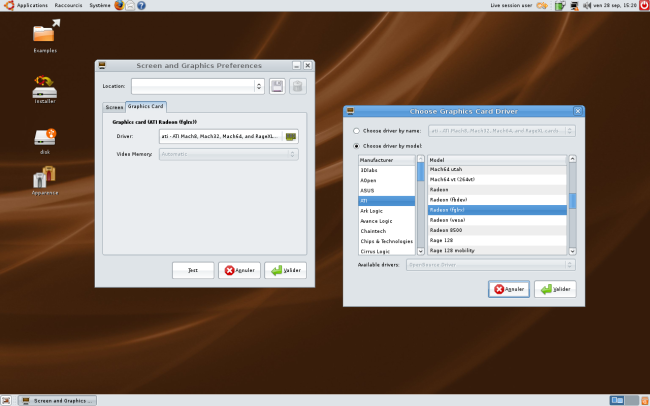The height and width of the screenshot is (406, 650).
Task: Click the Manufacturer list scroll down arrow
Action: tap(421, 251)
